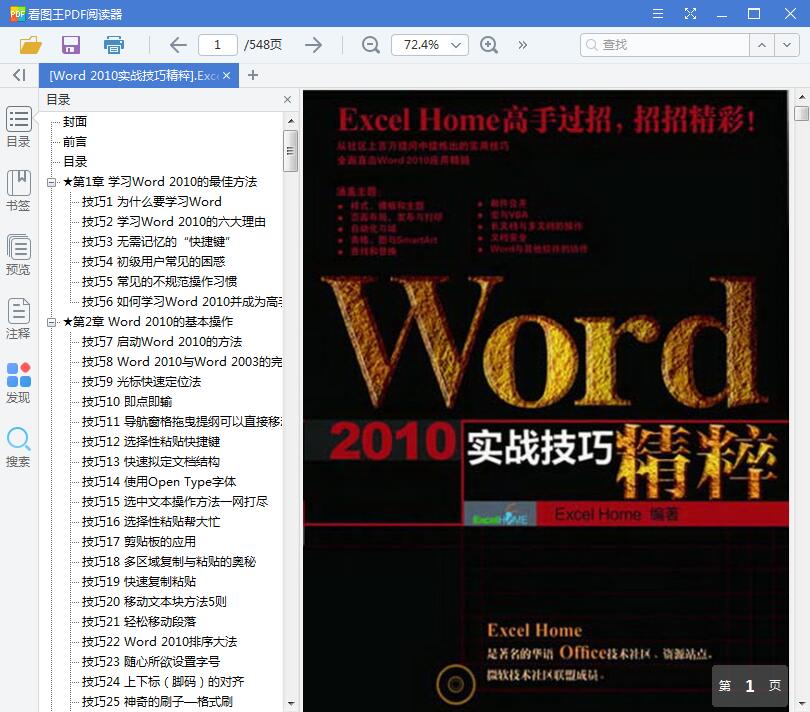
Task: Click the outline panel scrollbar thumb
Action: click(290, 150)
